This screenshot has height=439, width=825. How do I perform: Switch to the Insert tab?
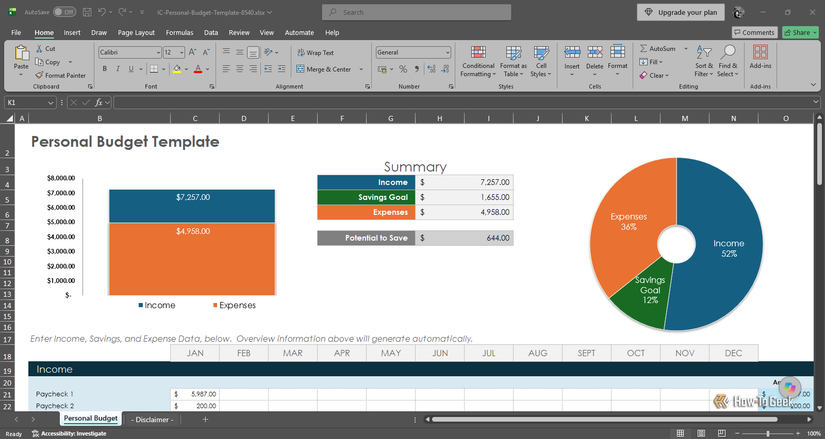(x=72, y=32)
